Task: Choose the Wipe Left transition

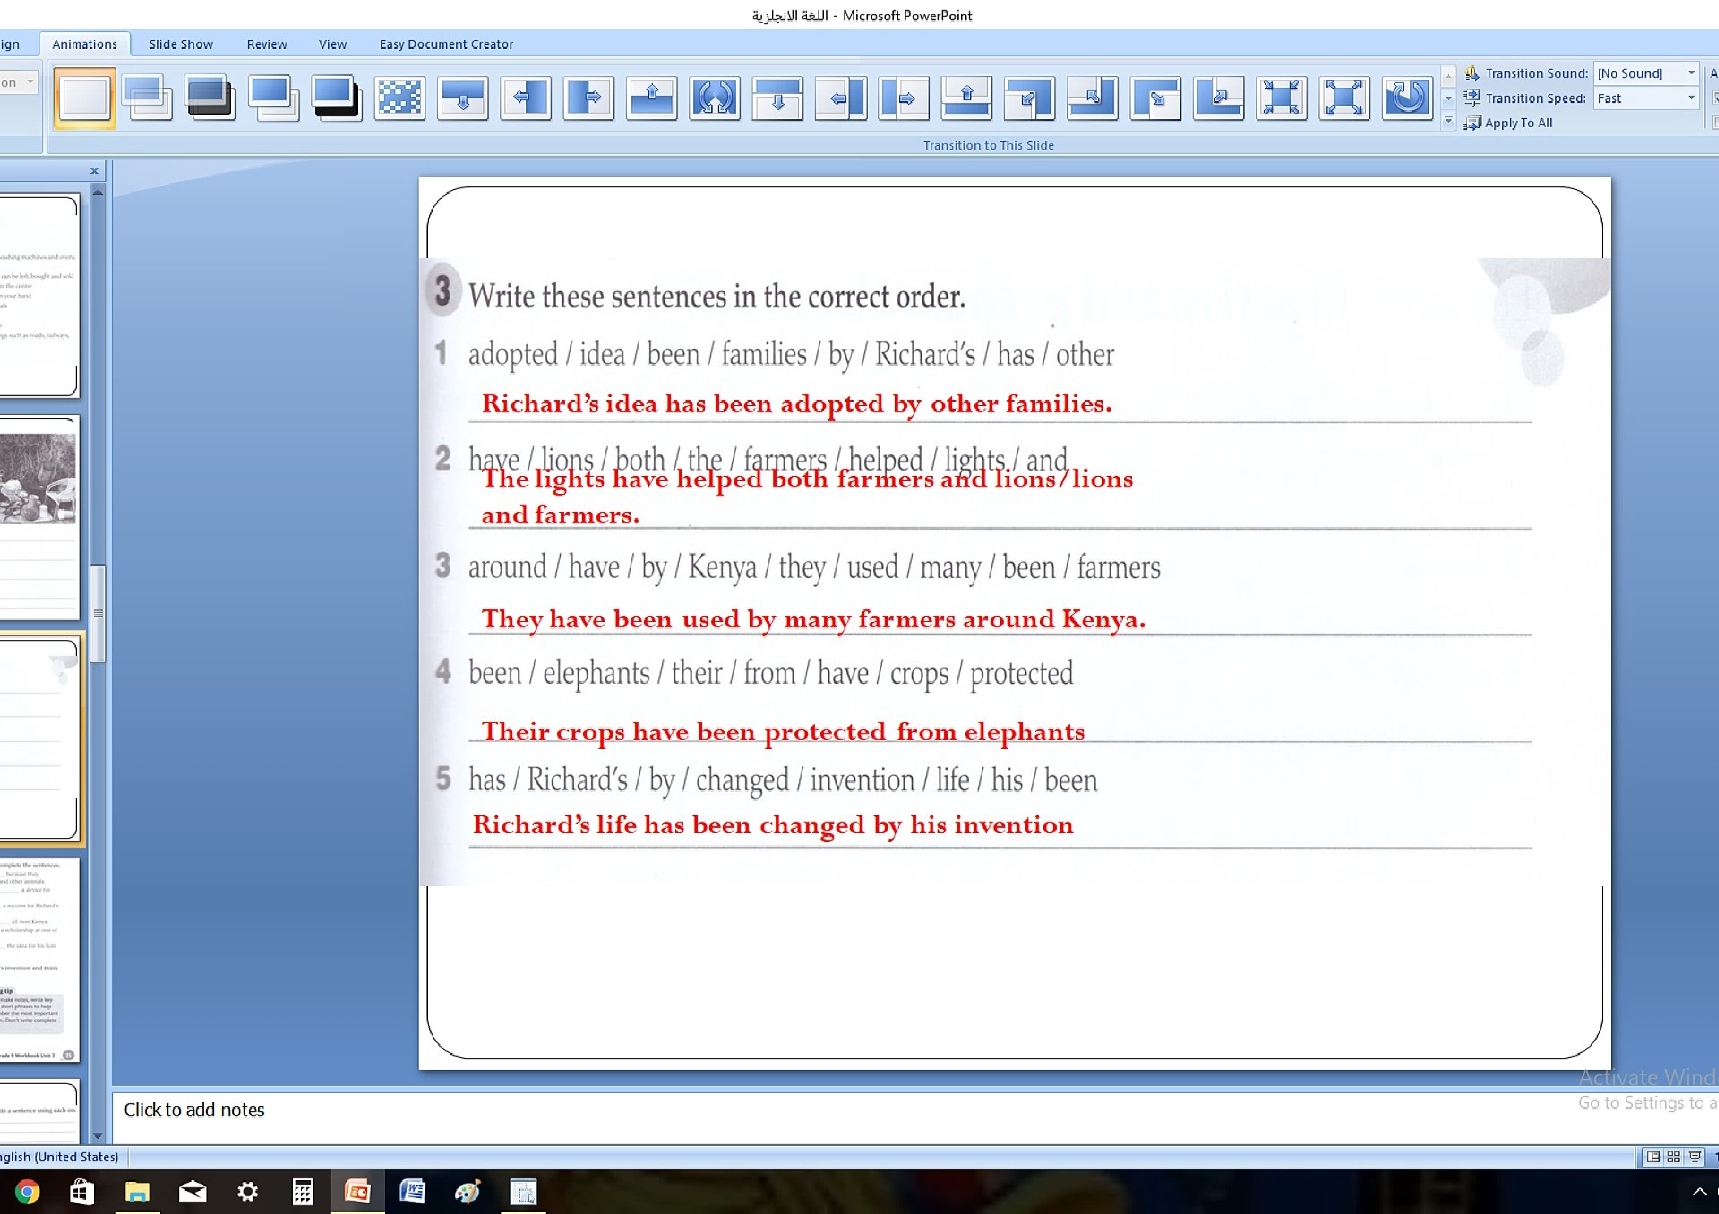Action: [x=525, y=98]
